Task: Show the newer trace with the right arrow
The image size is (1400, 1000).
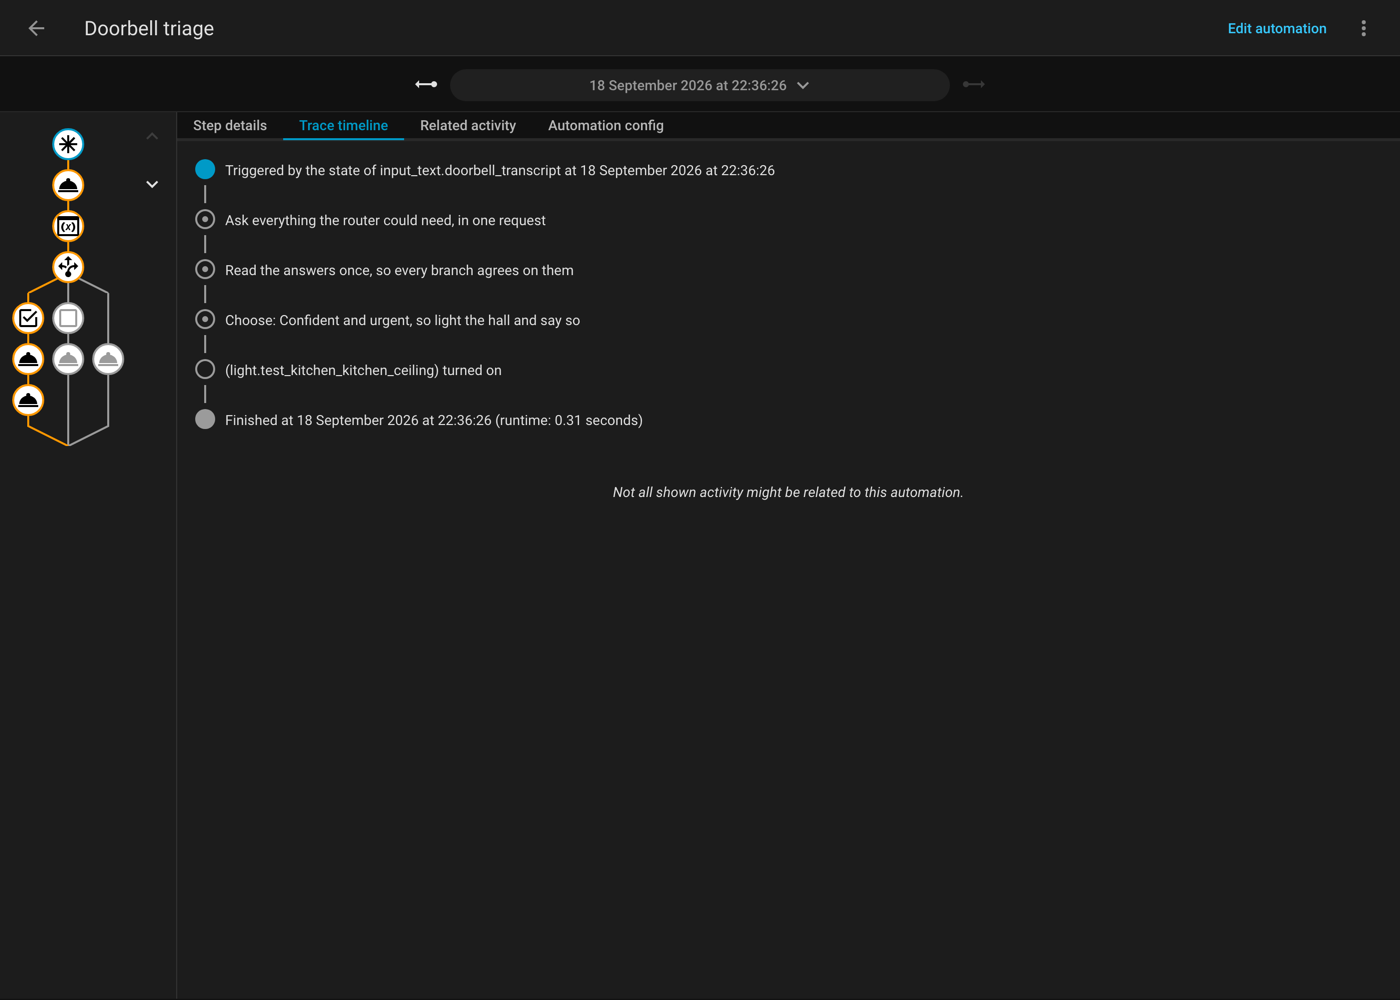Action: point(973,84)
